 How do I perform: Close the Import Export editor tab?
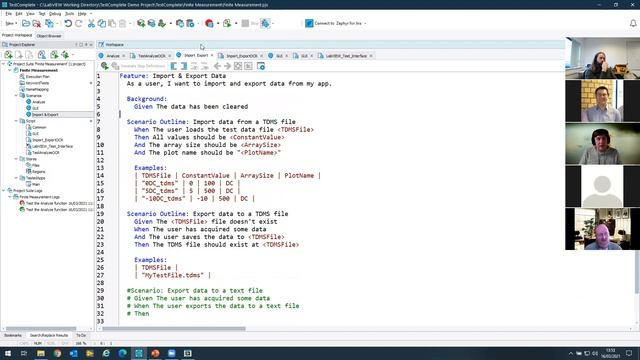[212, 55]
